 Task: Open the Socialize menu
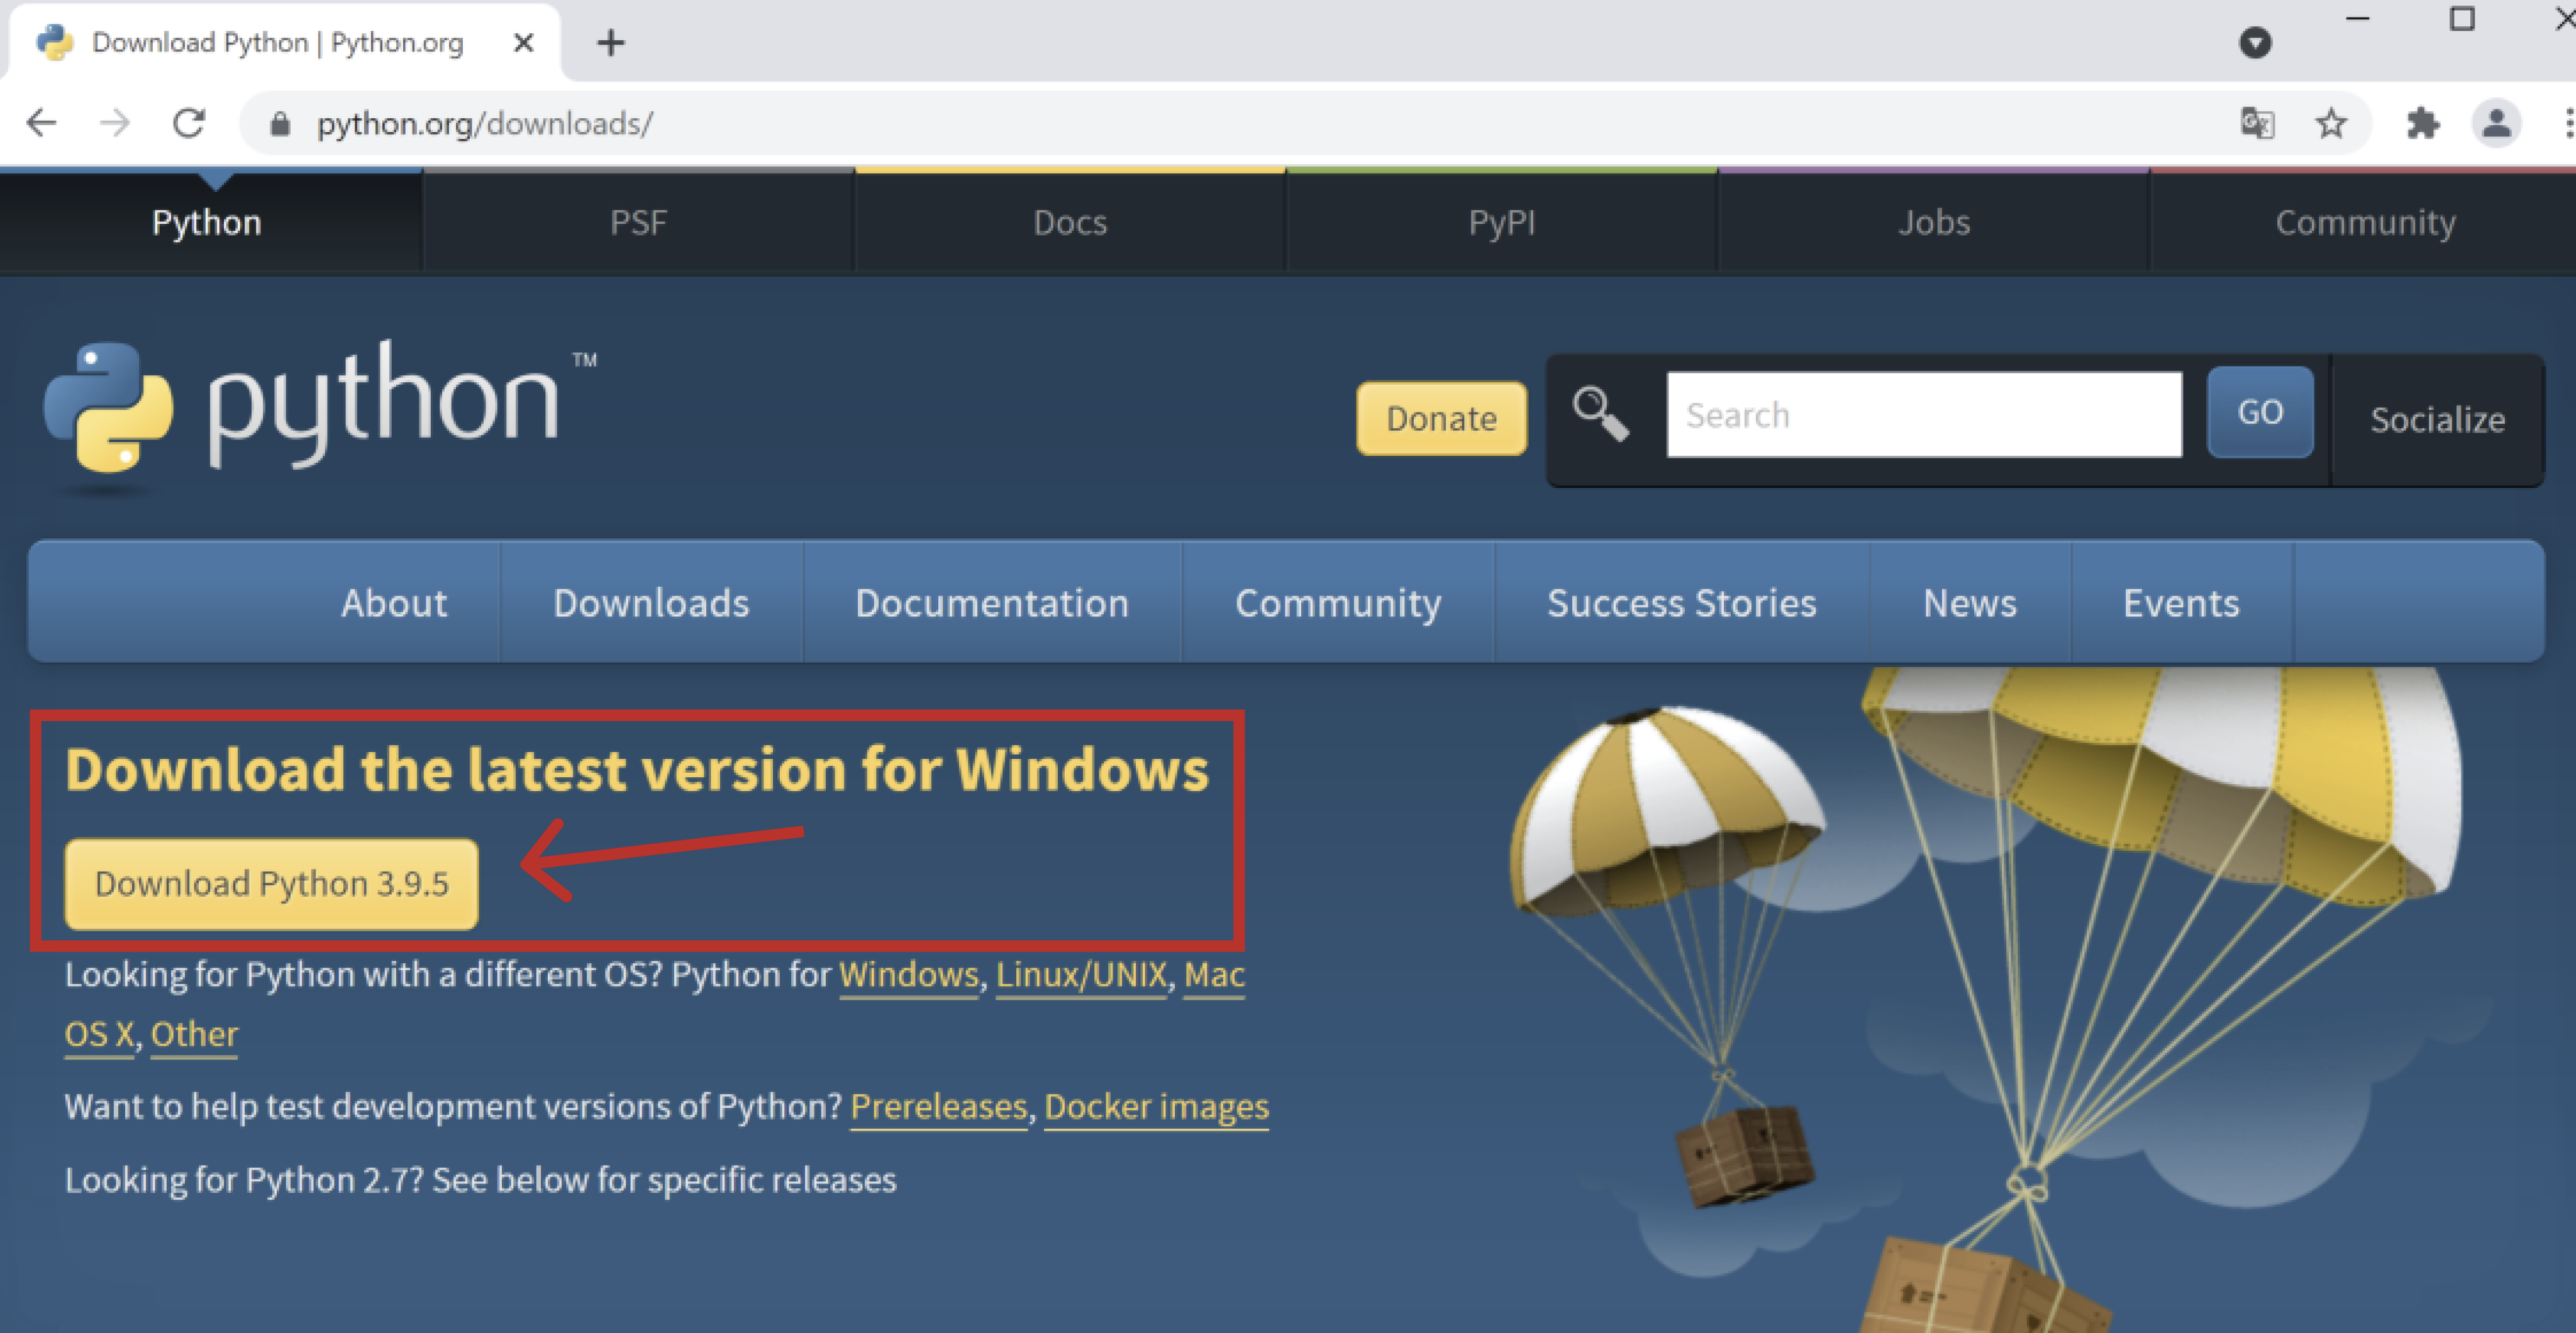tap(2437, 419)
